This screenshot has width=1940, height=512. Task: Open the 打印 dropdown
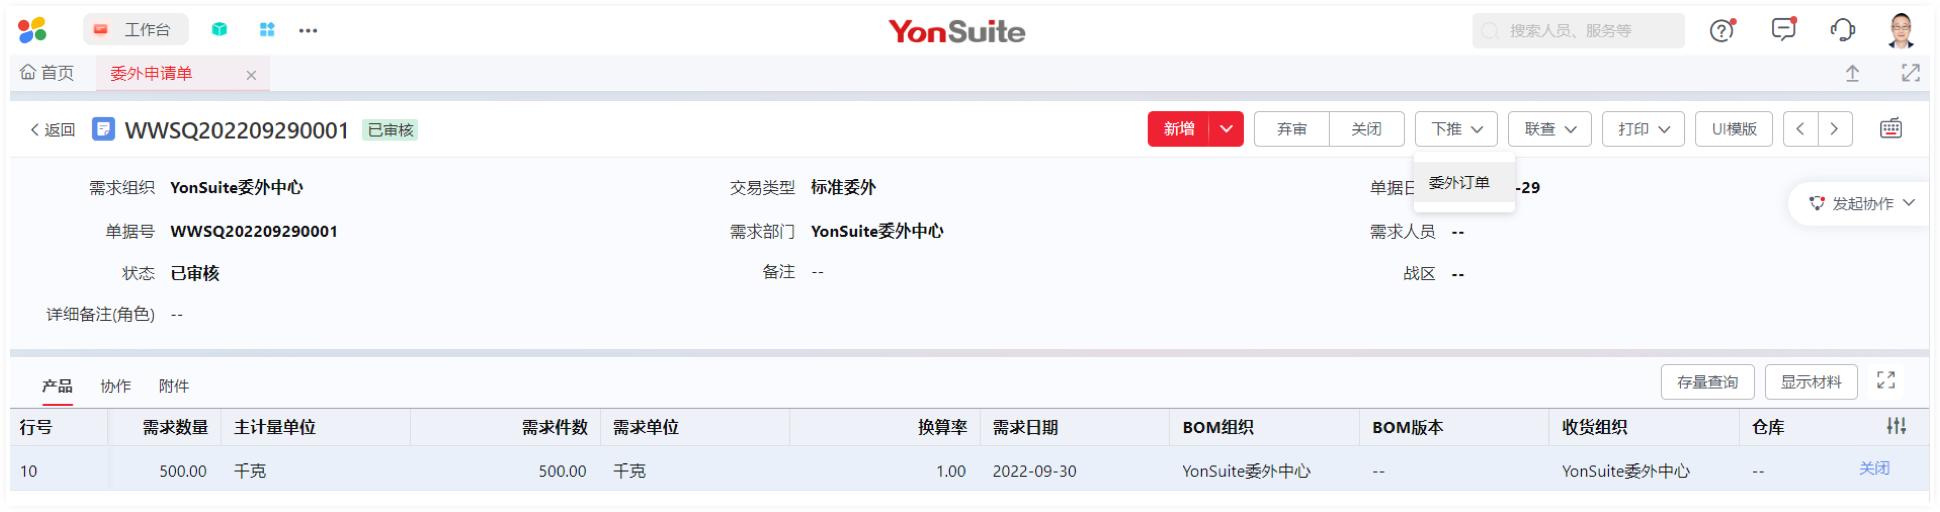[x=1643, y=129]
